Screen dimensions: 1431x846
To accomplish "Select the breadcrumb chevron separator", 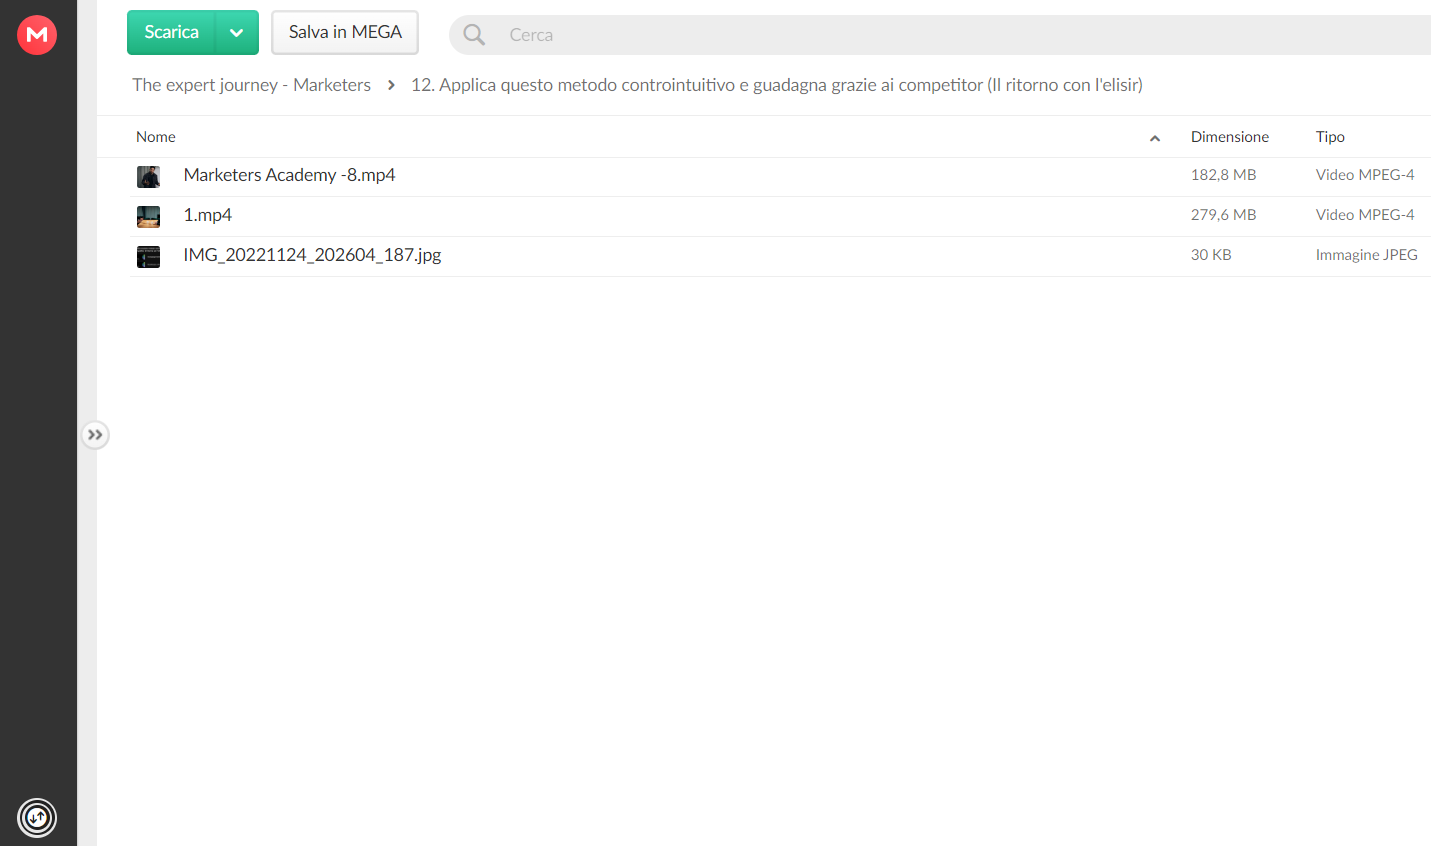I will pos(391,85).
